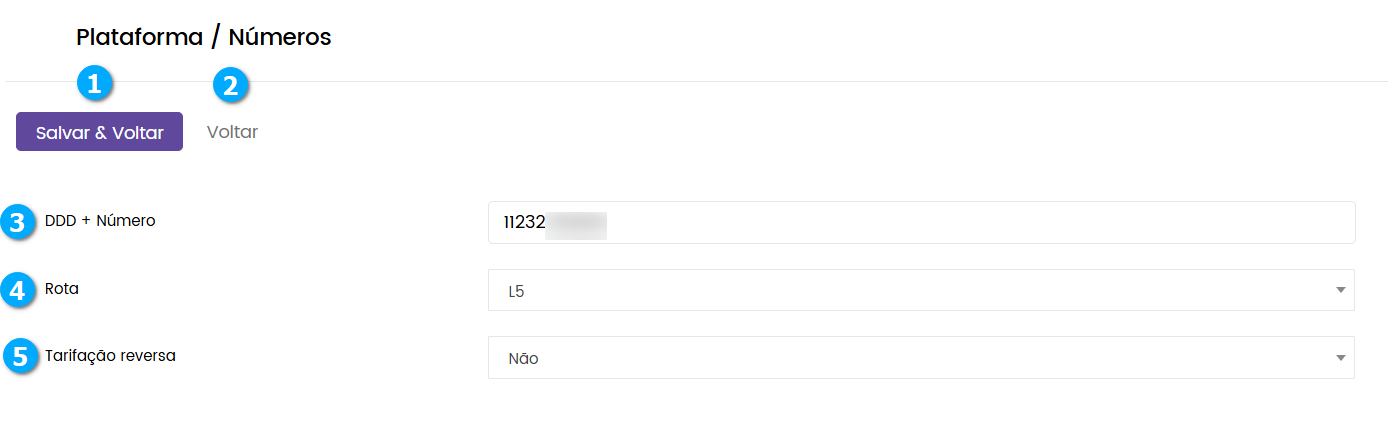Go back using the Voltar link
This screenshot has width=1388, height=442.
(232, 132)
